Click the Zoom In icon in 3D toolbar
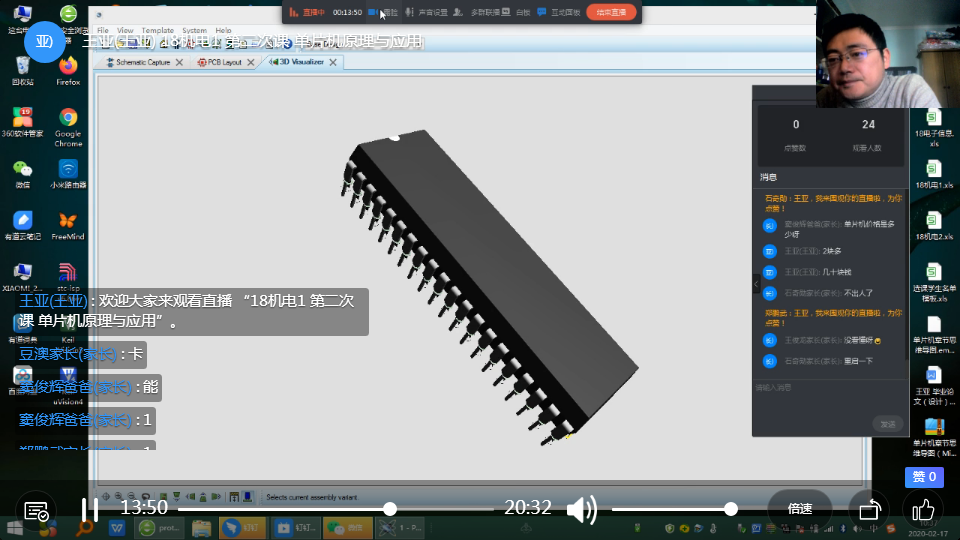This screenshot has height=540, width=960. (119, 497)
